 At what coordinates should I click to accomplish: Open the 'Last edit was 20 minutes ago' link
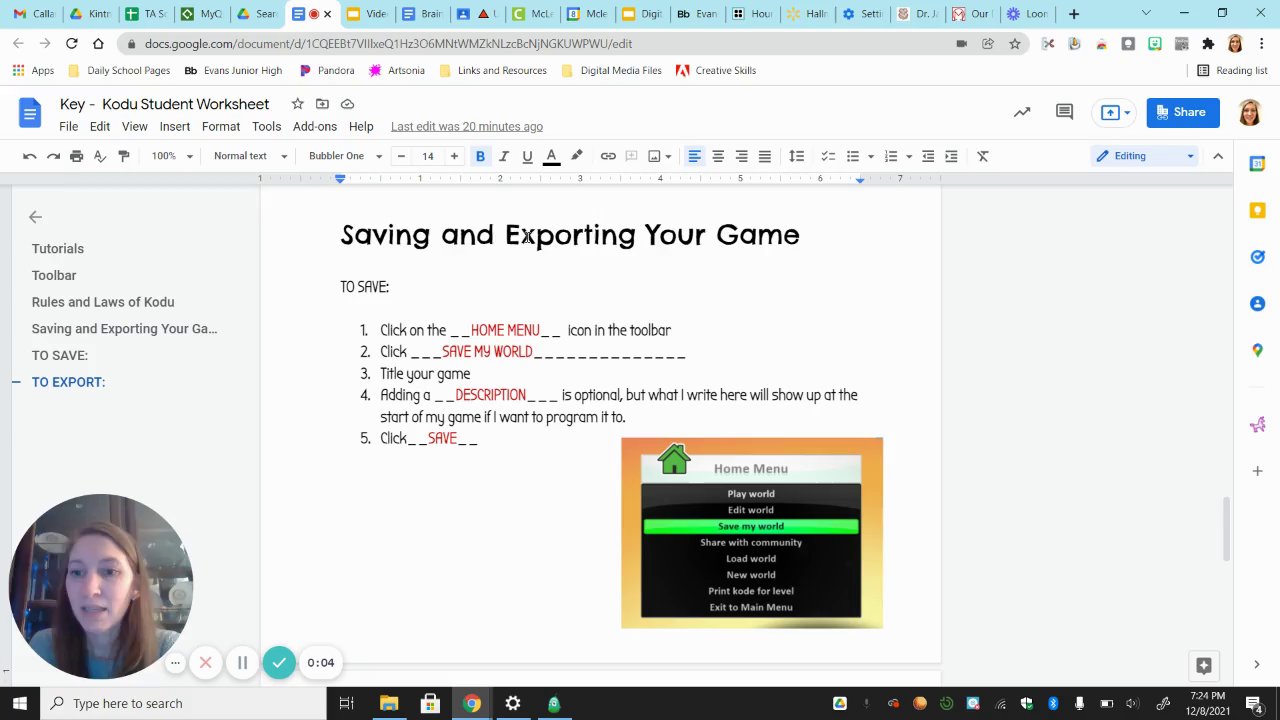pyautogui.click(x=467, y=127)
